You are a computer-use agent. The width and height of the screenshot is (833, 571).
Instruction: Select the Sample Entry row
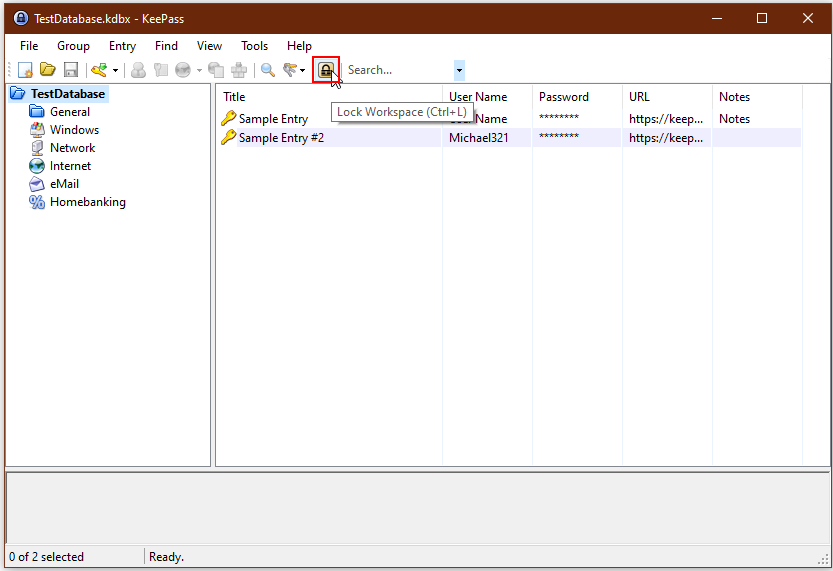point(510,118)
